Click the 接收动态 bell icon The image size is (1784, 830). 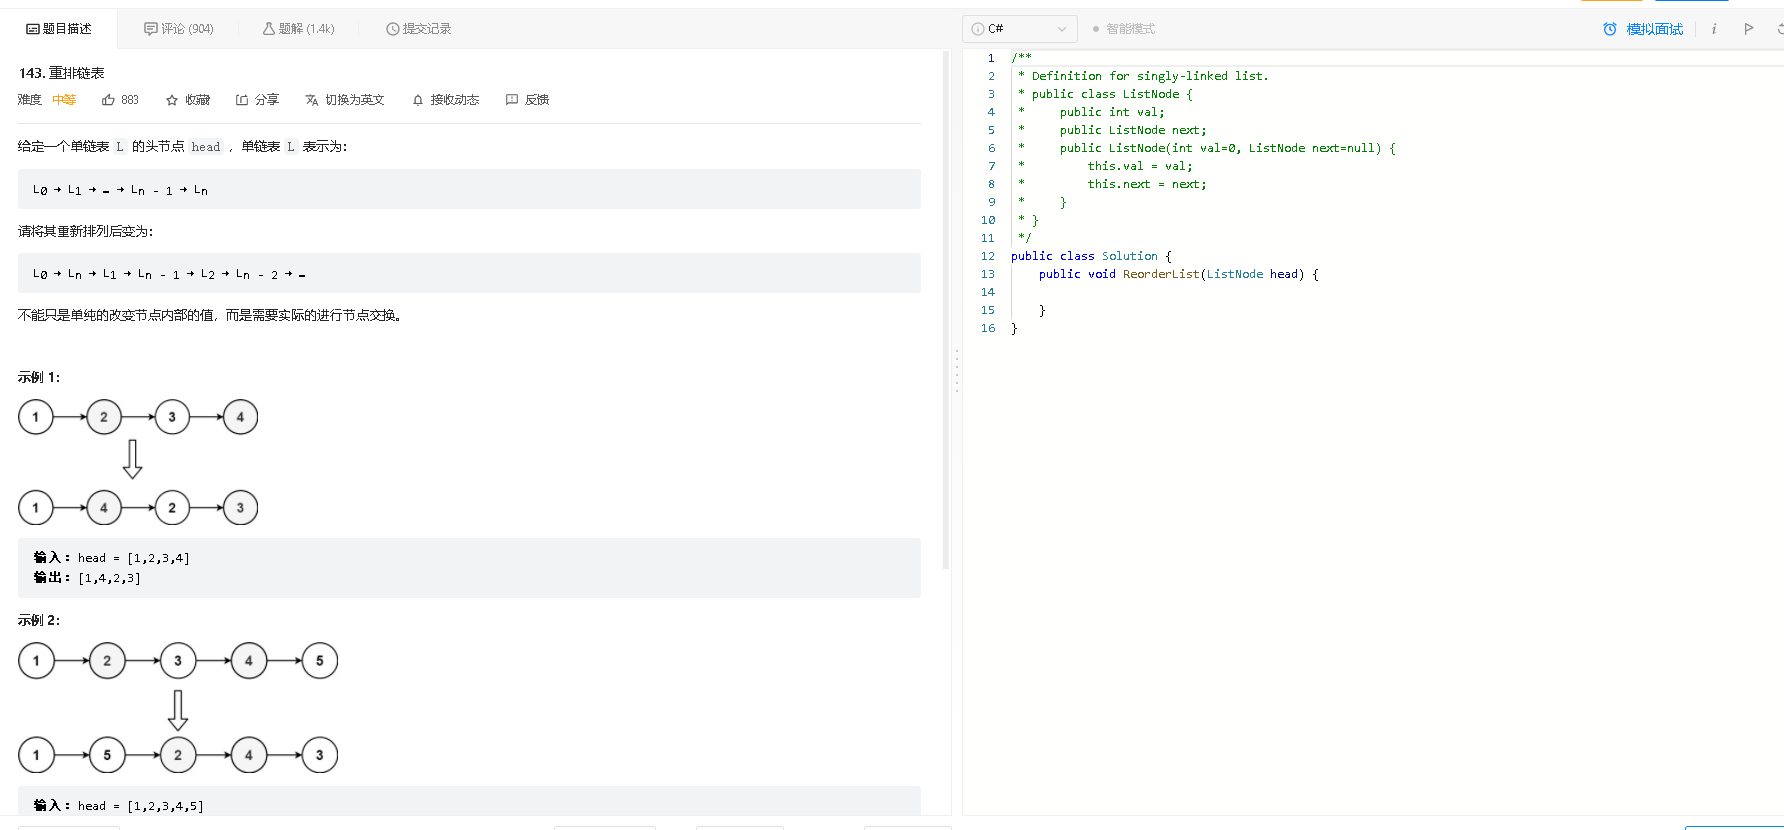point(418,100)
